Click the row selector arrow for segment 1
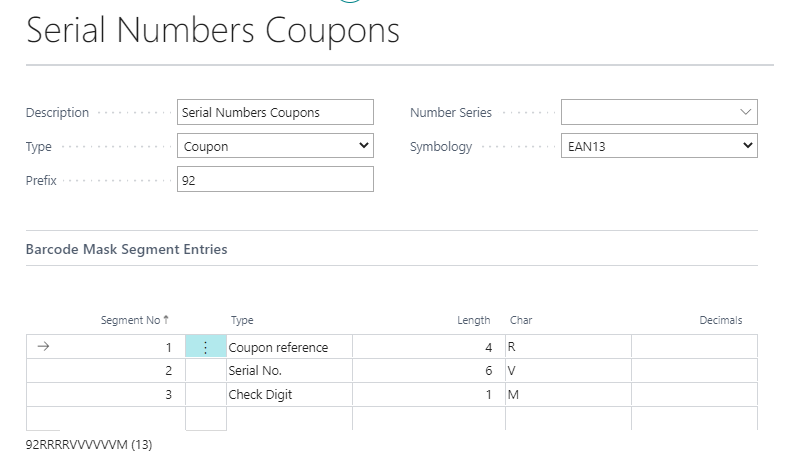This screenshot has width=802, height=456. point(43,347)
